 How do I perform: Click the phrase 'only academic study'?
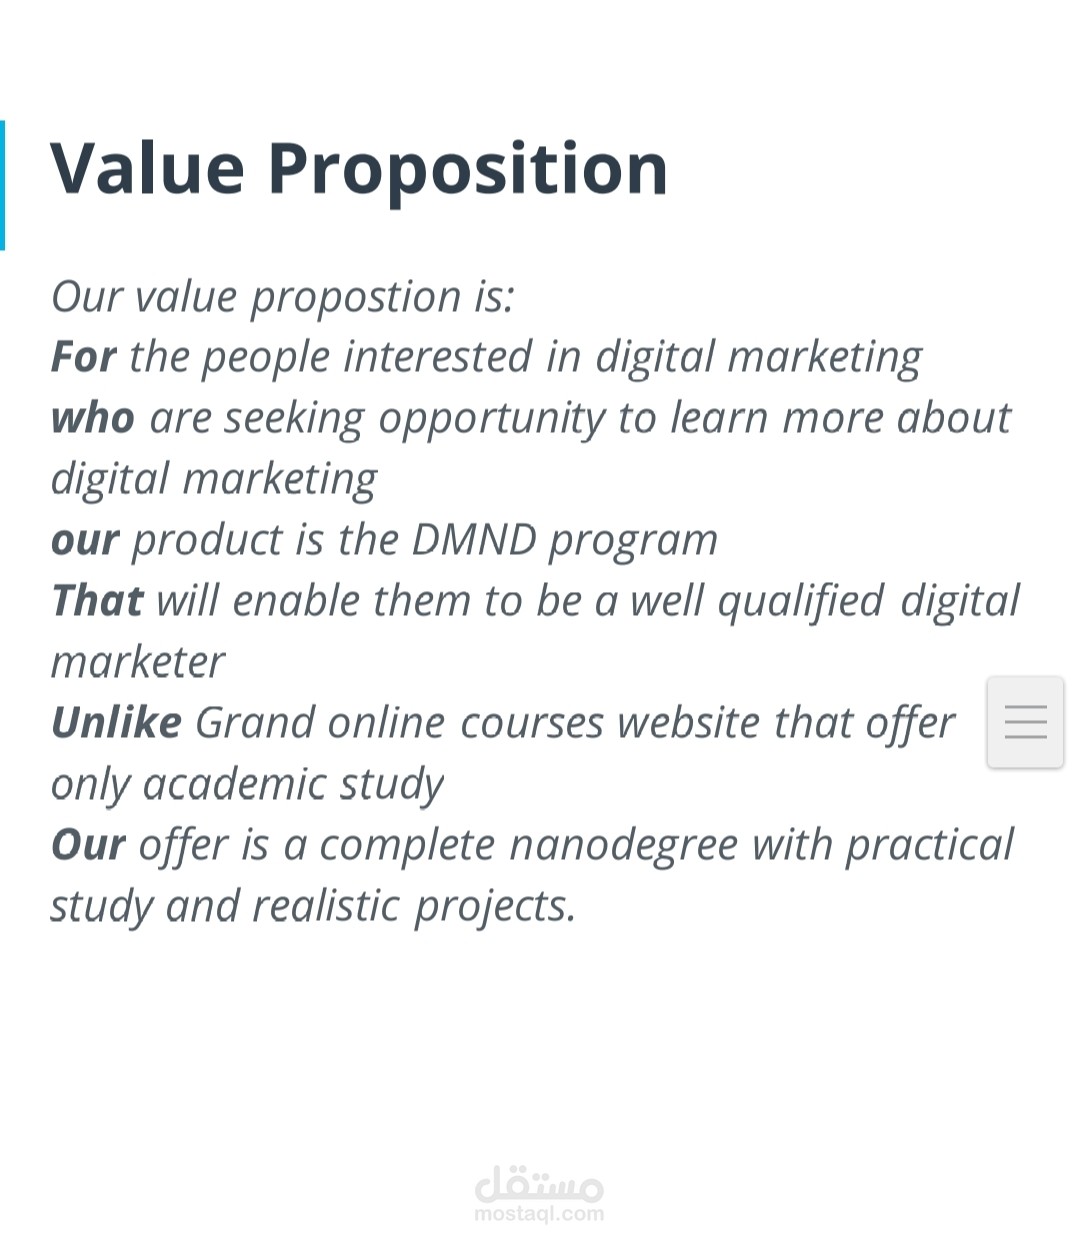point(247,785)
